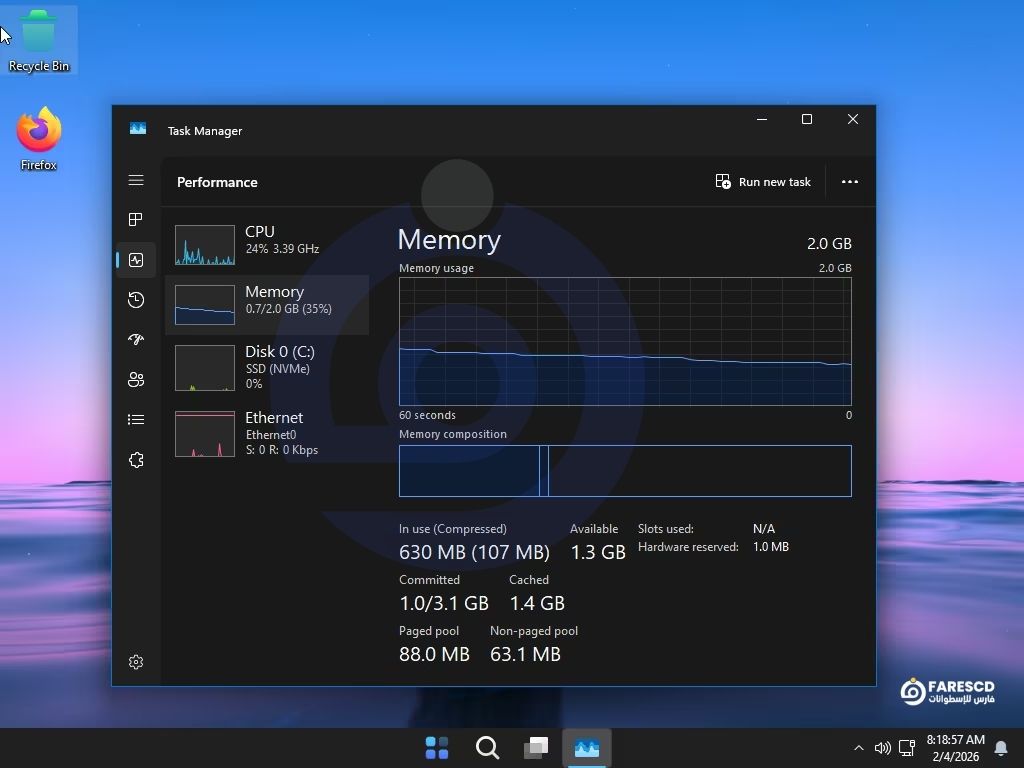
Task: Open the Processes page icon in sidebar
Action: point(136,219)
